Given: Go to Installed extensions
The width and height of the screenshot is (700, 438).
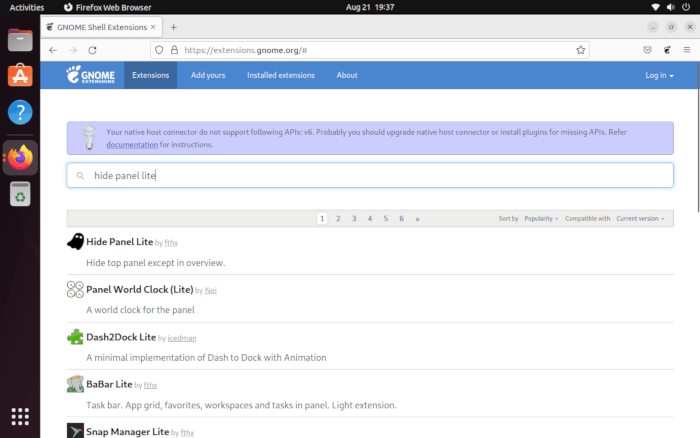Looking at the screenshot, I should coord(281,75).
